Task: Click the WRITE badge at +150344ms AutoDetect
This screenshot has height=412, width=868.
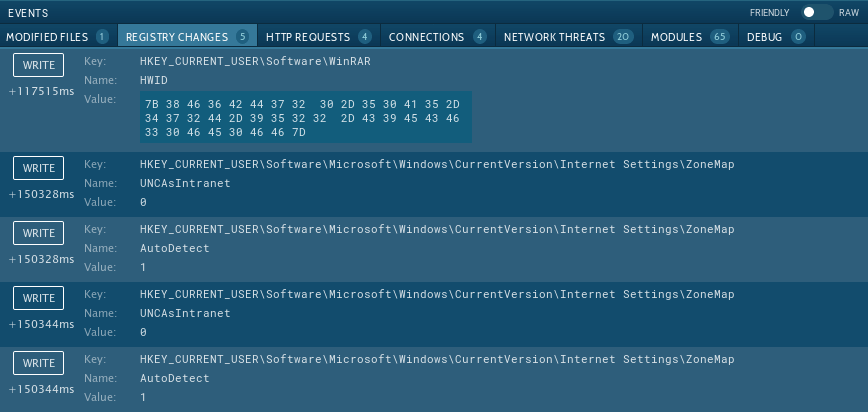Action: [39, 363]
